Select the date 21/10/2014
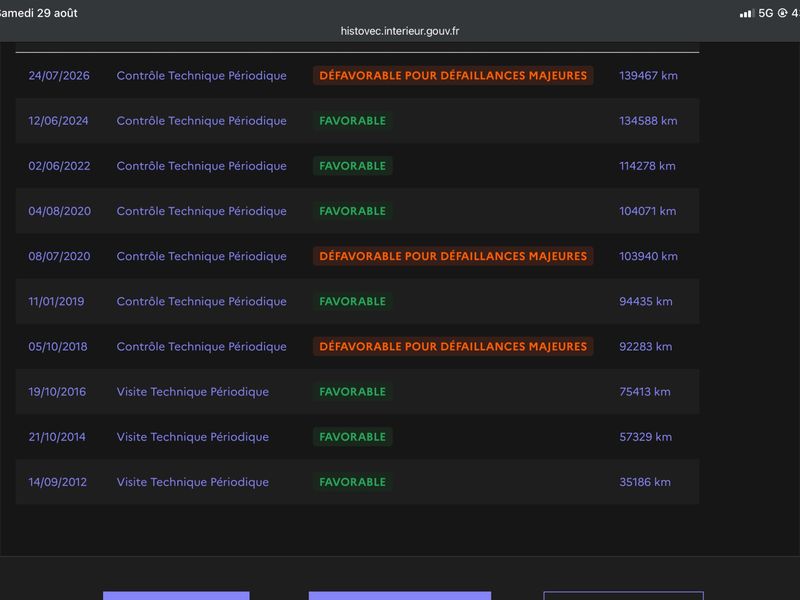 (x=57, y=437)
